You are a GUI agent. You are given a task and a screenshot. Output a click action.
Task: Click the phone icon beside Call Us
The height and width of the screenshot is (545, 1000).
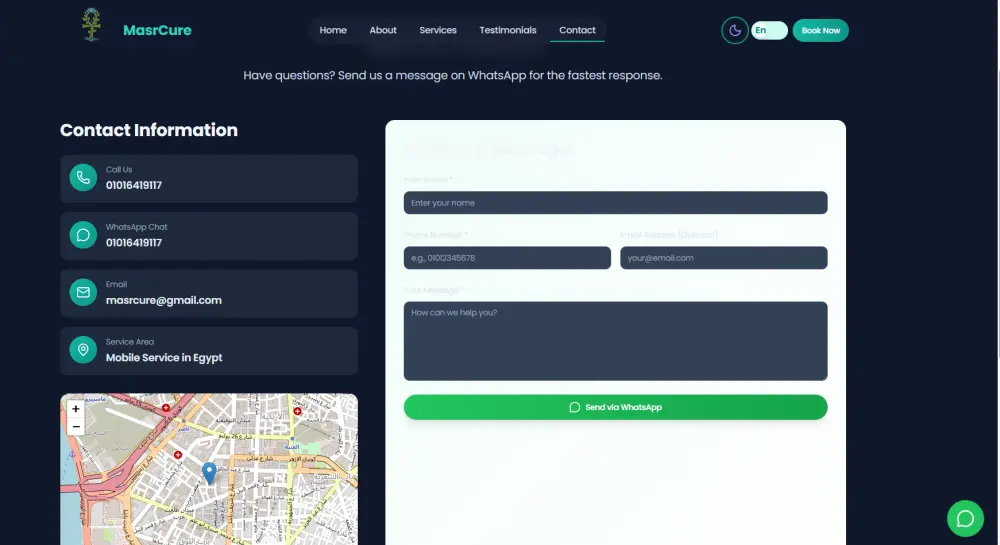tap(83, 178)
